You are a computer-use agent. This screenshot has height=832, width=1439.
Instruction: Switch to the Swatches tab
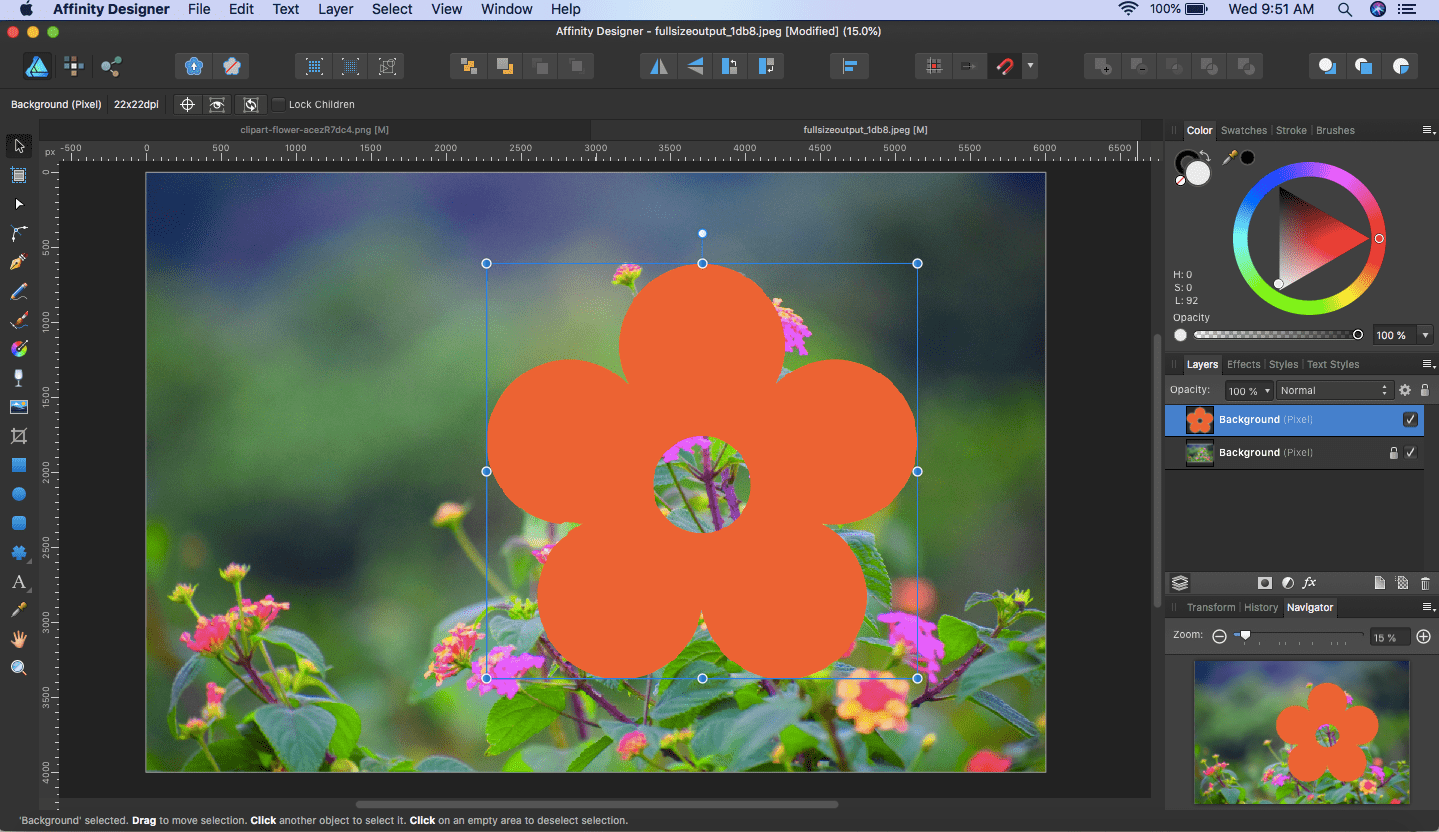[1243, 130]
